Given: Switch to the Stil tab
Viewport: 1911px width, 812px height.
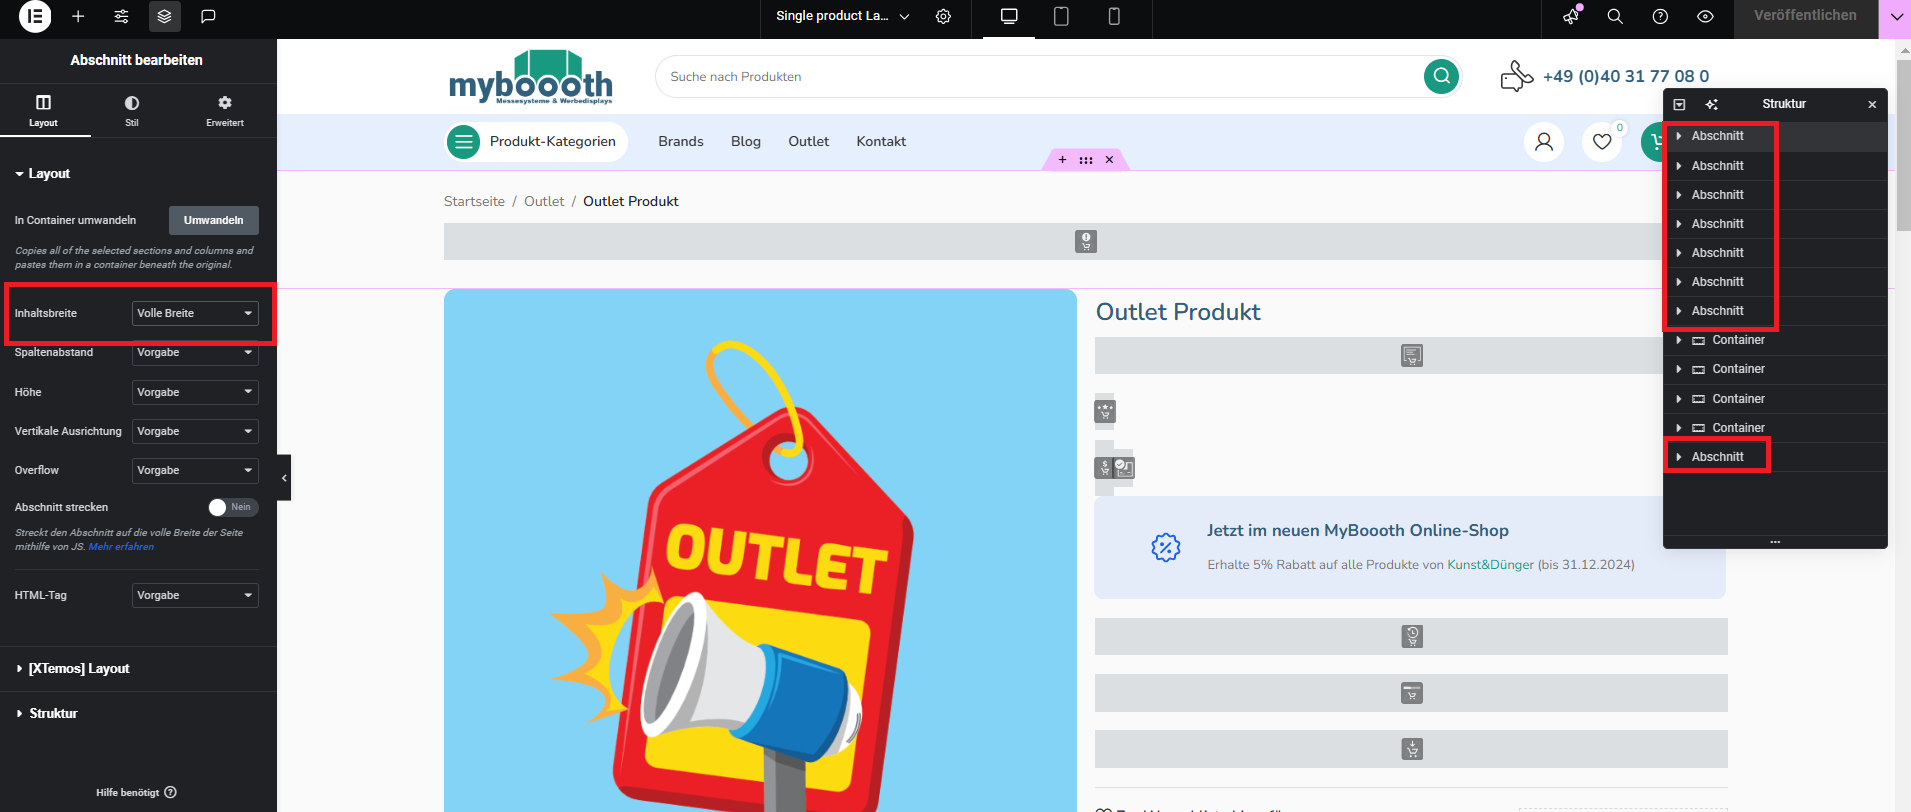Looking at the screenshot, I should (132, 110).
